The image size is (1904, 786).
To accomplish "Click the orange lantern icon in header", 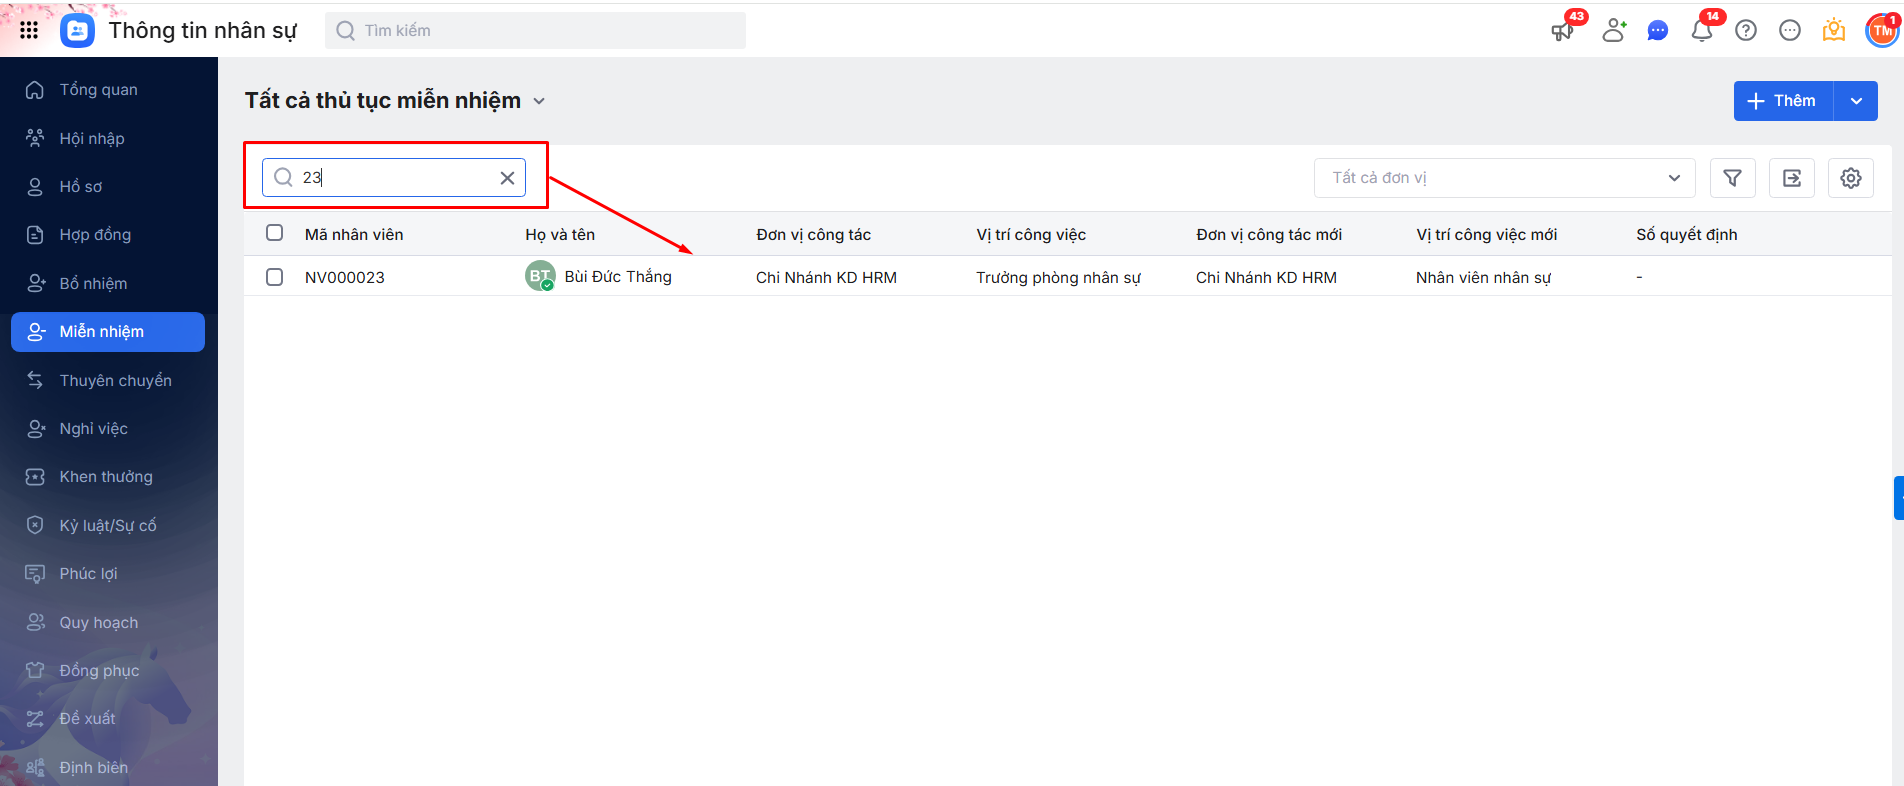I will [x=1834, y=31].
